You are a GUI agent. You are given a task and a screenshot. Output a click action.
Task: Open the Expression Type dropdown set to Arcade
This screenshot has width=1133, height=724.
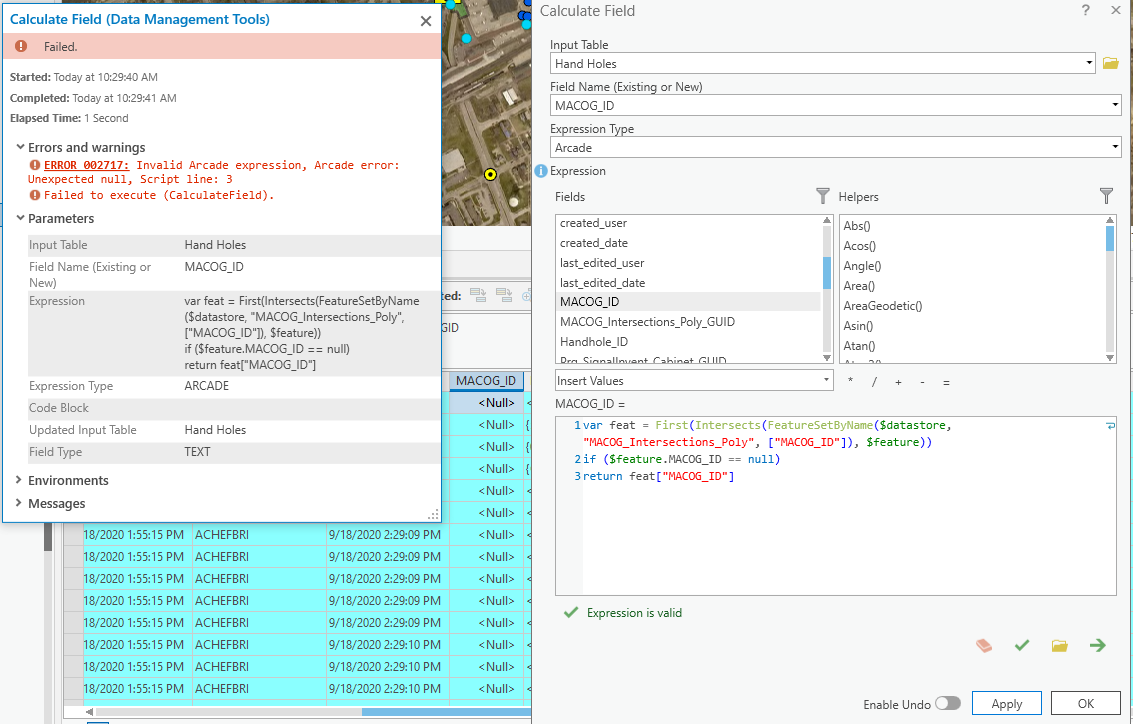point(835,148)
